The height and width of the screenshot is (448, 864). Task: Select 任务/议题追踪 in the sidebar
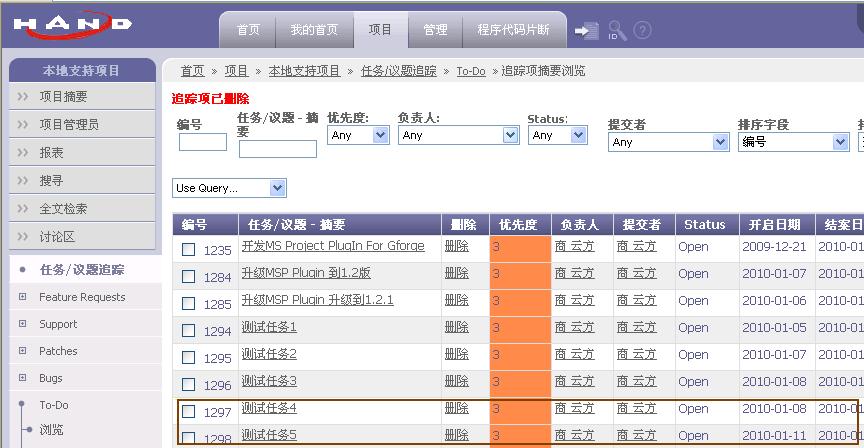coord(82,270)
